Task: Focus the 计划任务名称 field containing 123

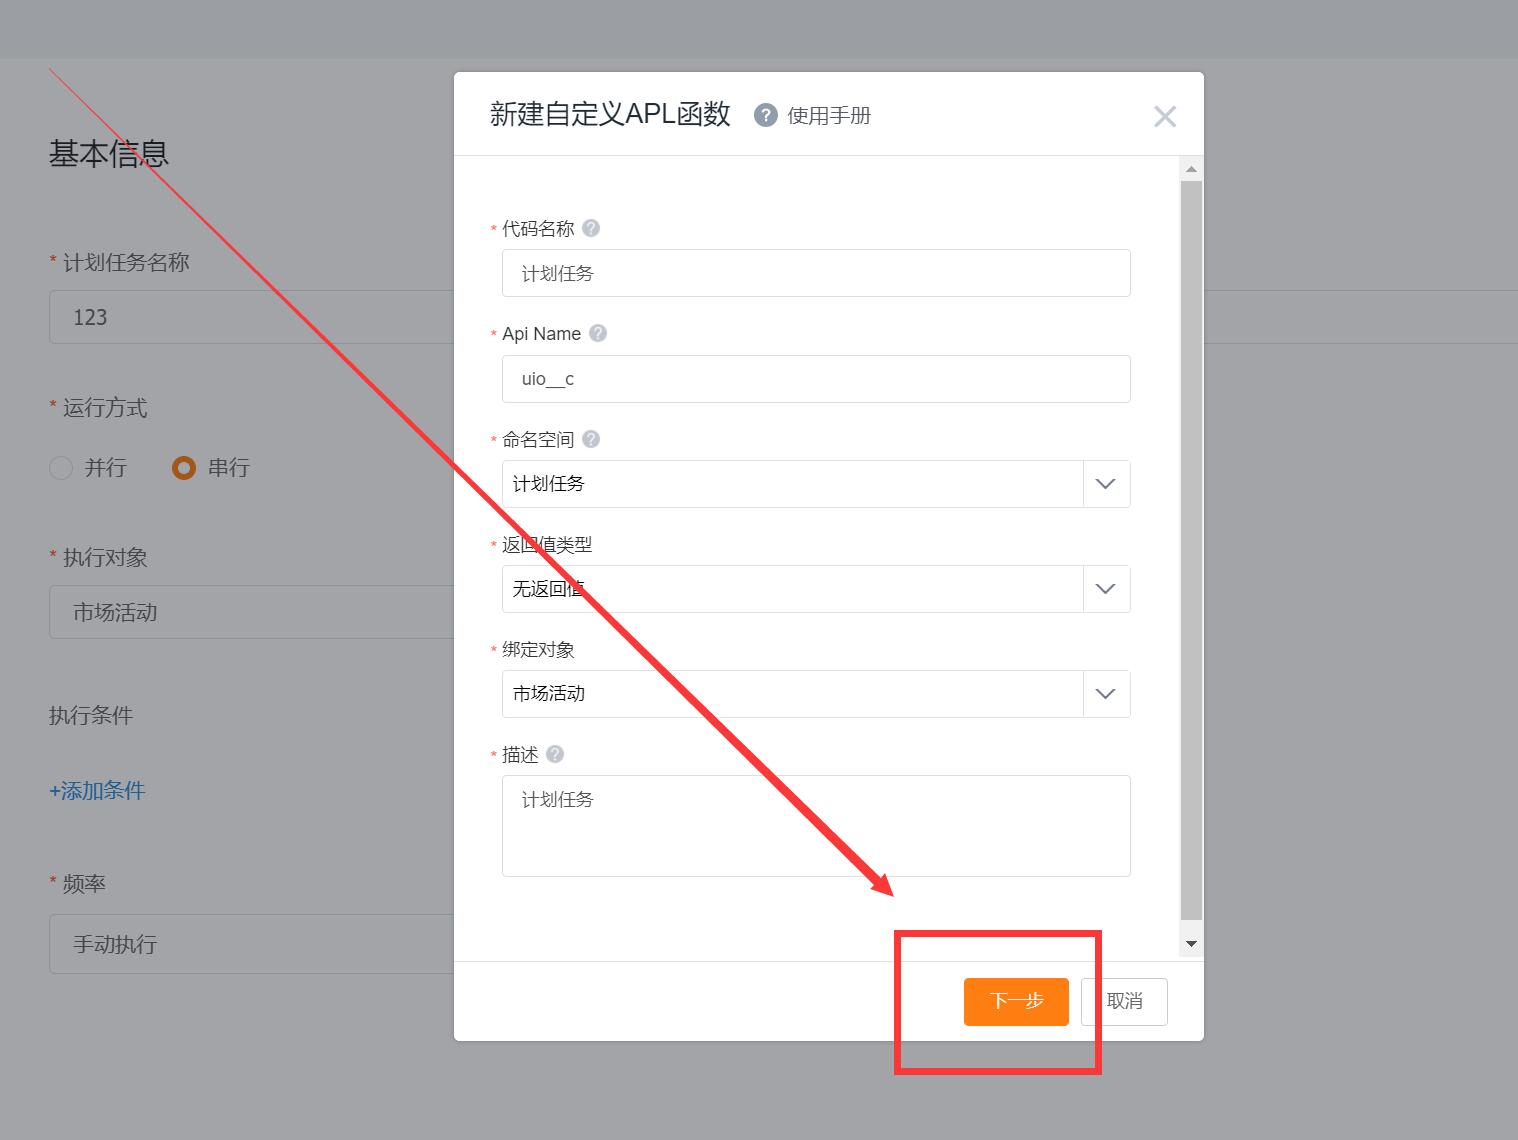Action: click(x=251, y=317)
